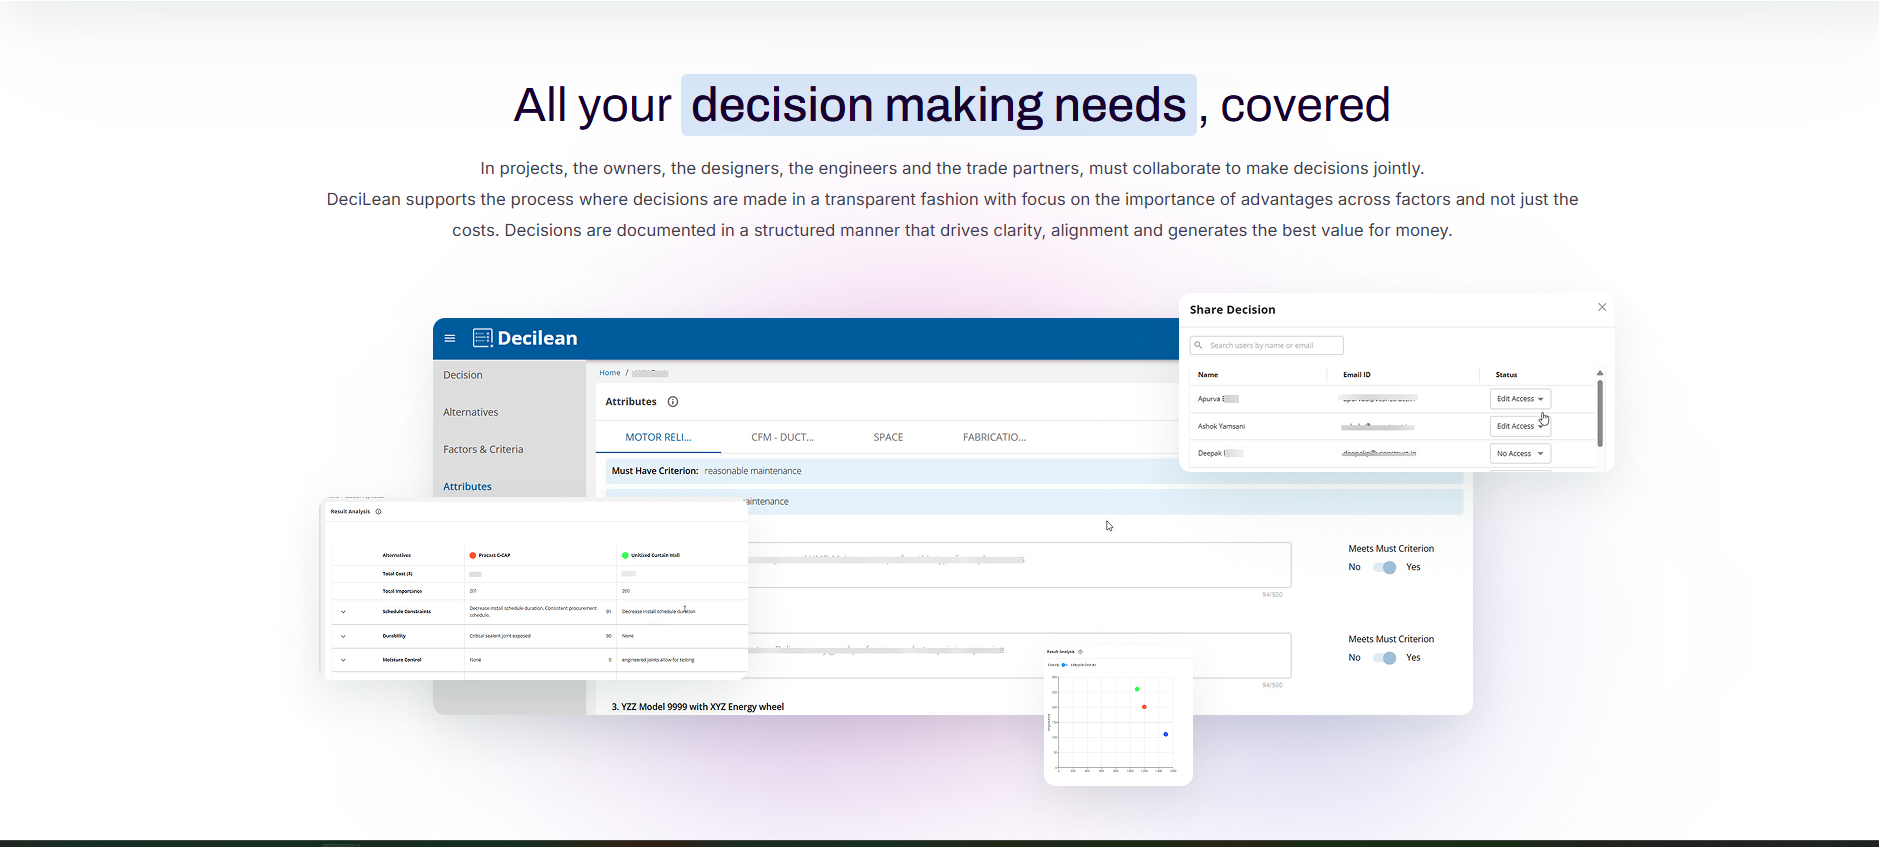Switch to the CFM - DUCT... tab
The width and height of the screenshot is (1879, 847).
(x=782, y=437)
